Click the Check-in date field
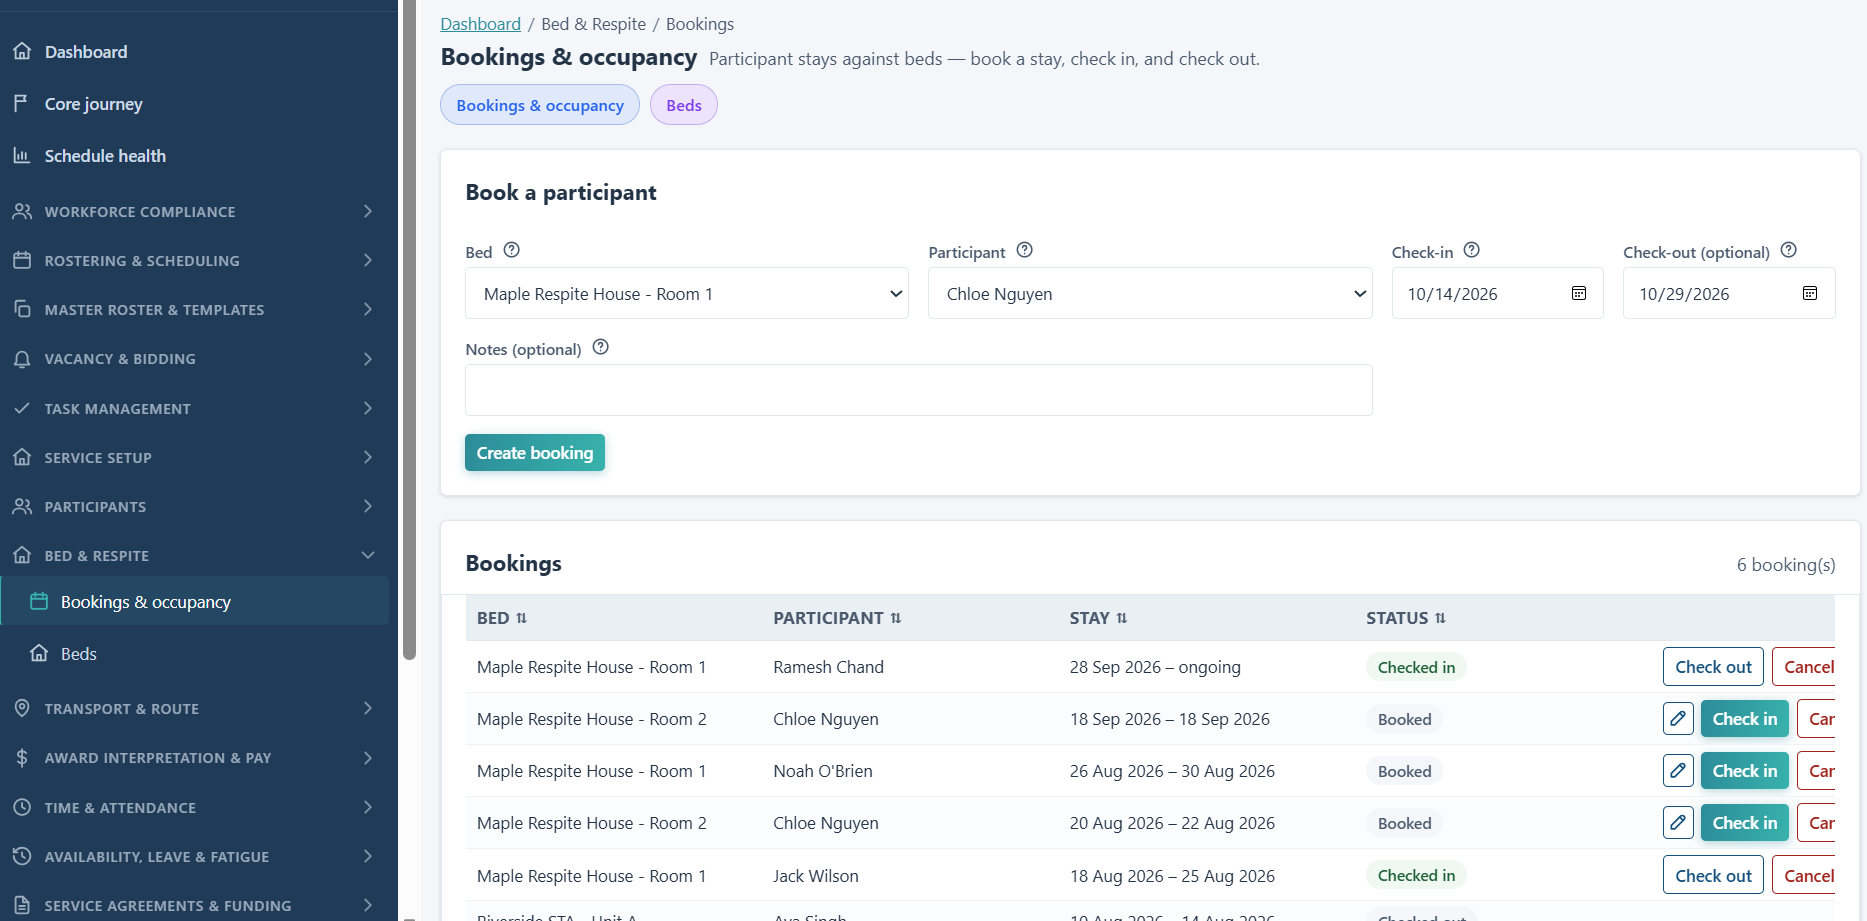 tap(1497, 293)
